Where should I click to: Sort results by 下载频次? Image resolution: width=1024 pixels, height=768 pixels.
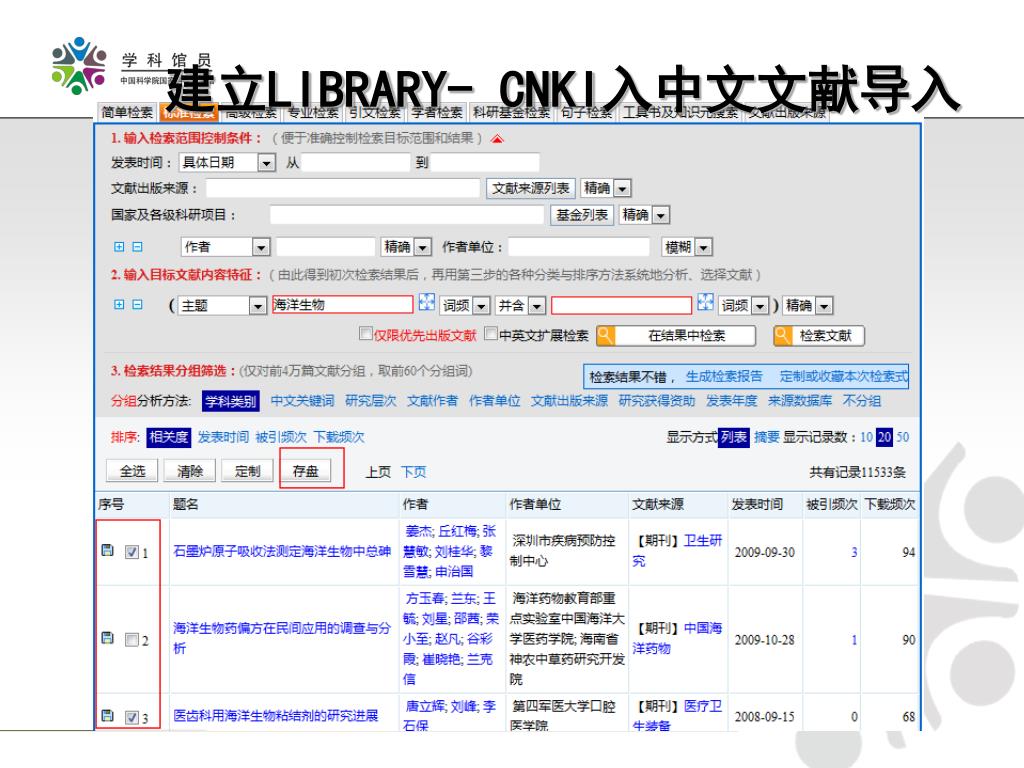[339, 437]
